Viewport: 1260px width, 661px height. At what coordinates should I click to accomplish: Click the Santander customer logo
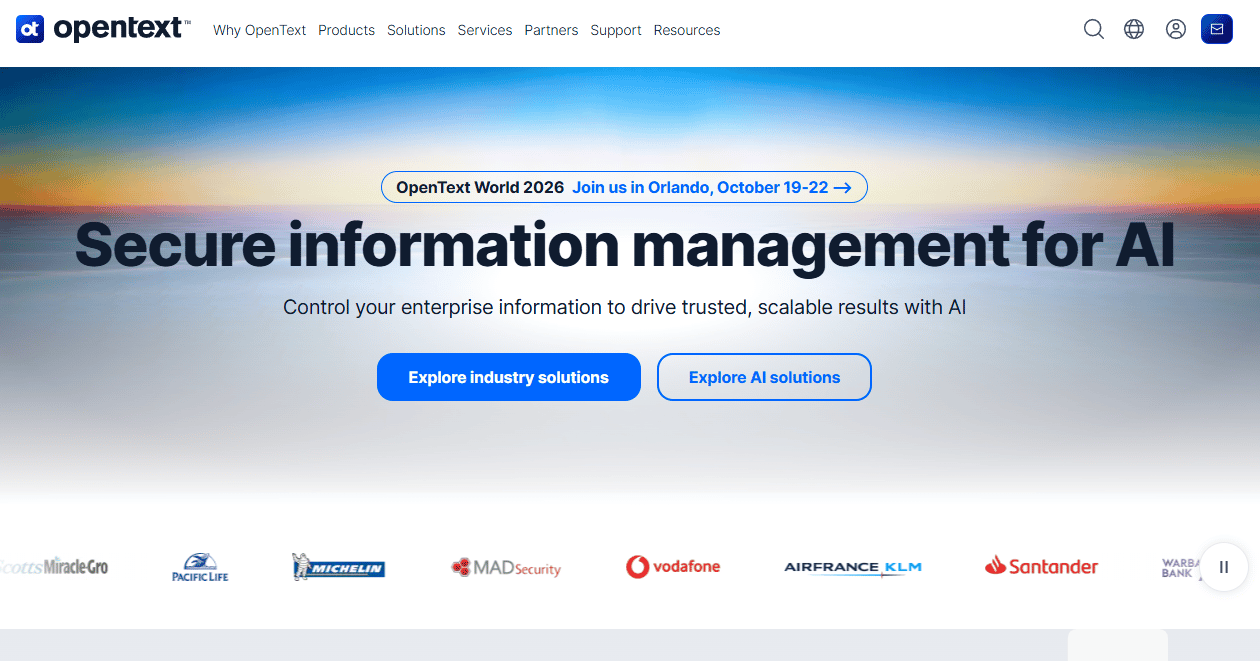coord(1041,566)
